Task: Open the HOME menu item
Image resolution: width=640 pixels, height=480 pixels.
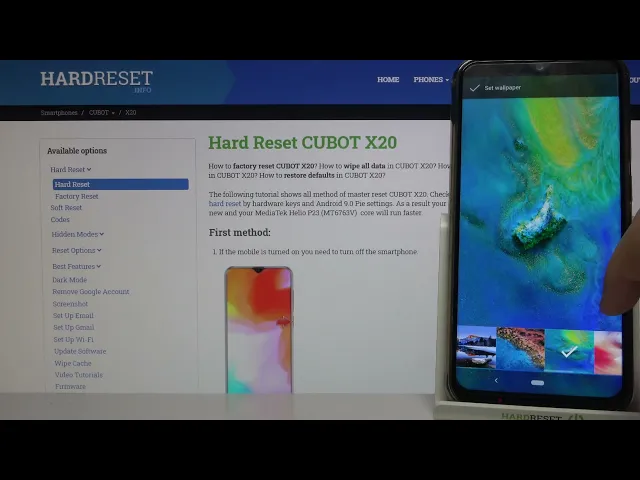Action: (388, 80)
